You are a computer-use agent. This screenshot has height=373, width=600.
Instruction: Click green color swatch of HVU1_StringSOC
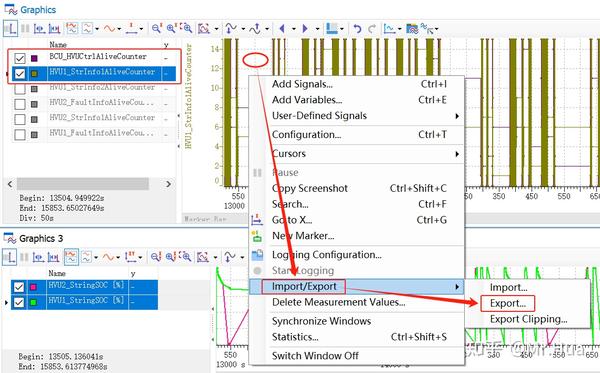(x=33, y=302)
